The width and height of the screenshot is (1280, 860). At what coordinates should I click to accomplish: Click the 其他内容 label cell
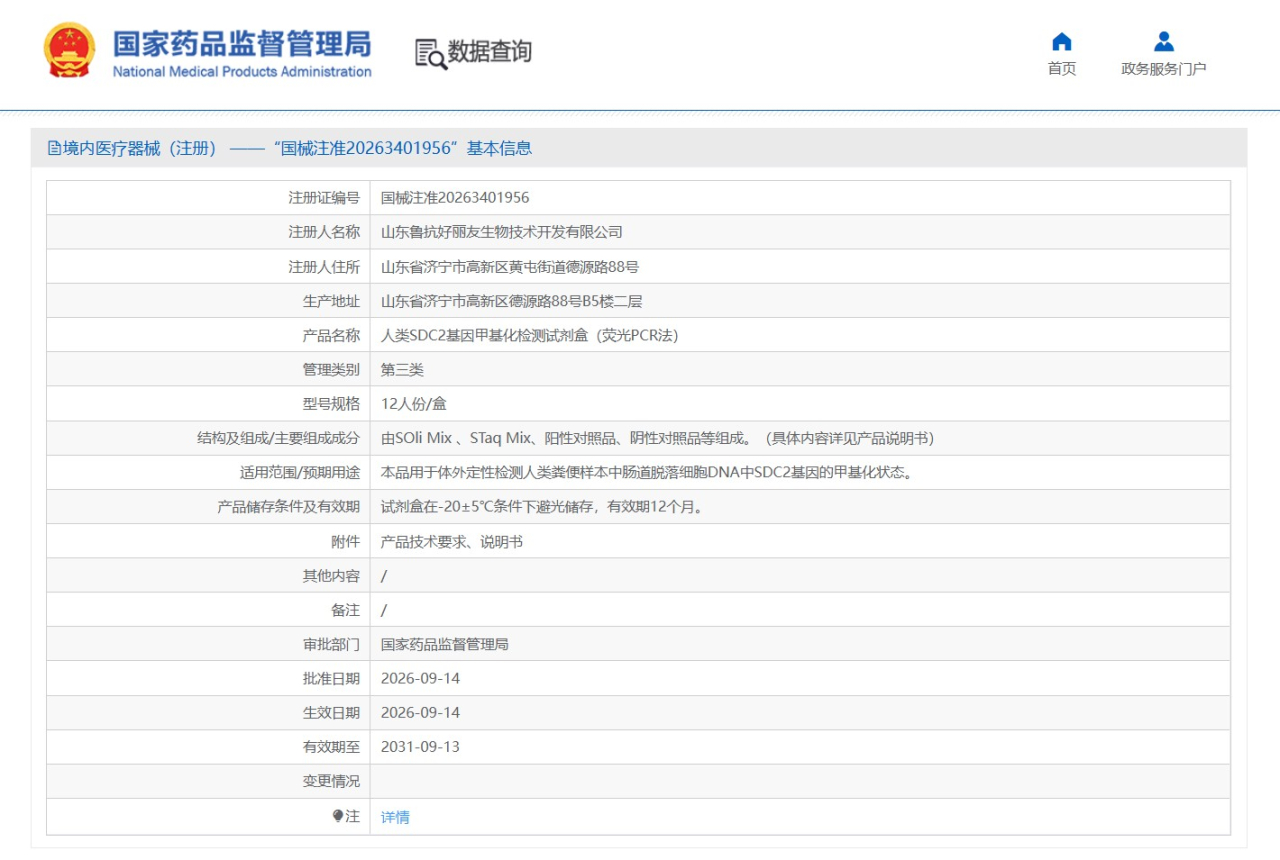(208, 575)
